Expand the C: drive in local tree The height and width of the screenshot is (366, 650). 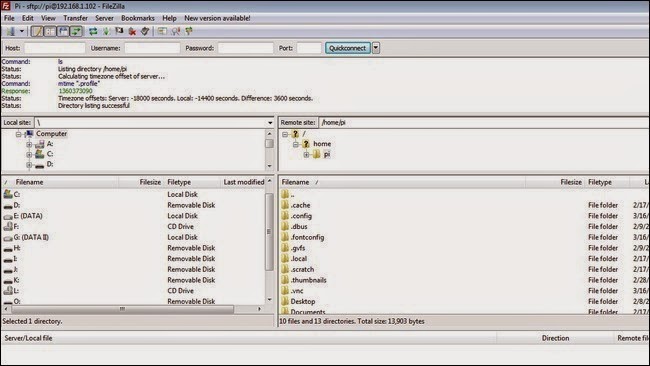(29, 154)
